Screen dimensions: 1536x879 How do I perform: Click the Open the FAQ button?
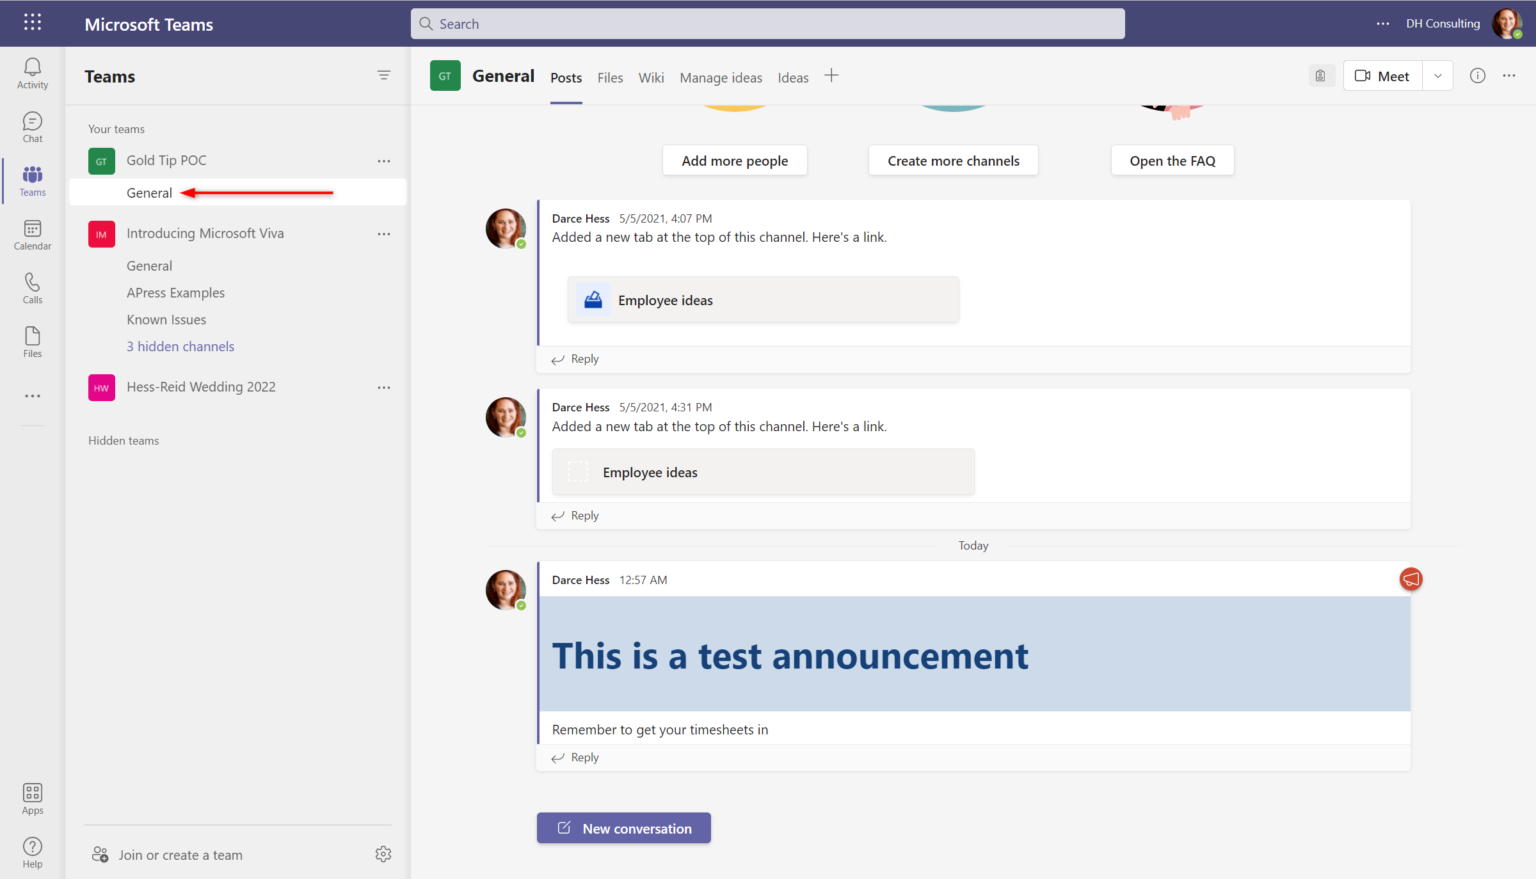pos(1172,160)
